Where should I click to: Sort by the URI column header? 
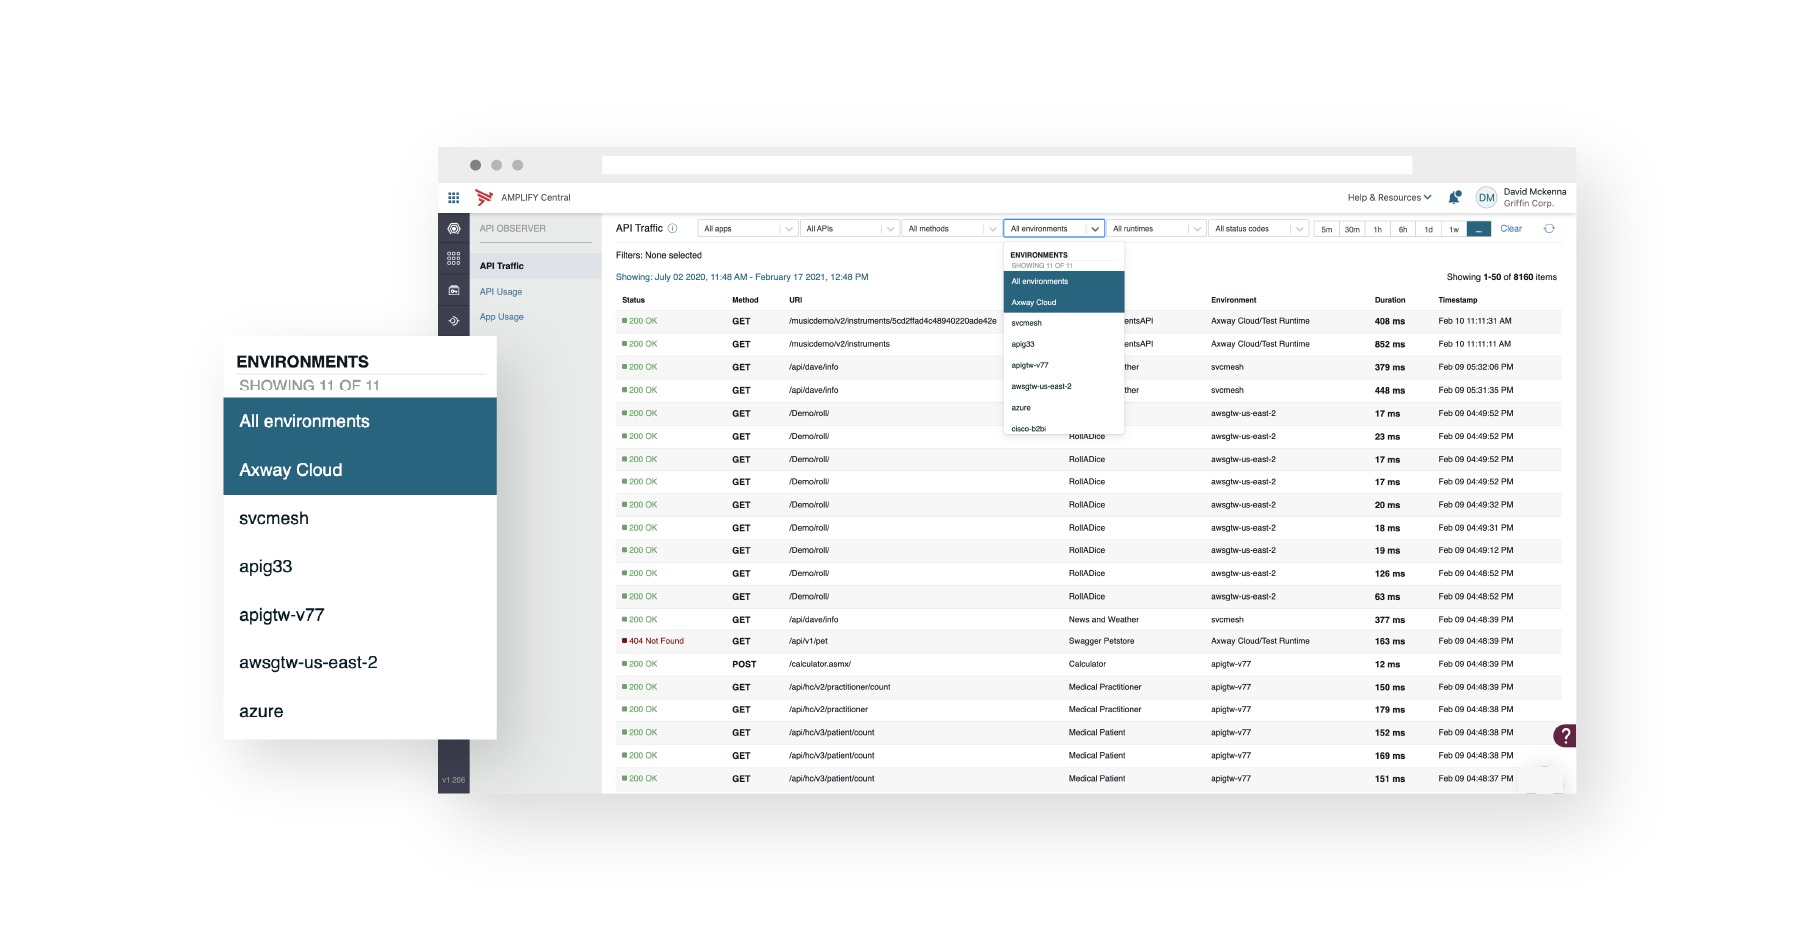[x=795, y=300]
